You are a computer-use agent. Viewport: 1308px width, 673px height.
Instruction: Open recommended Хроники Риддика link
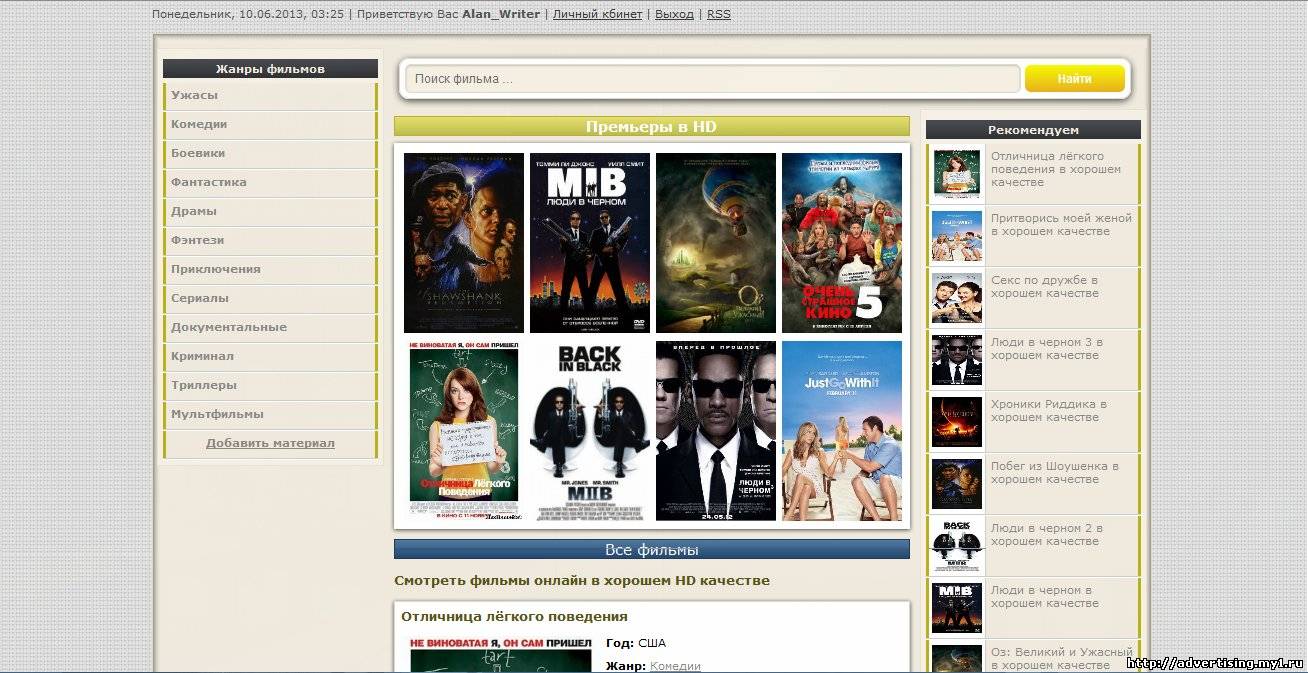(1049, 411)
